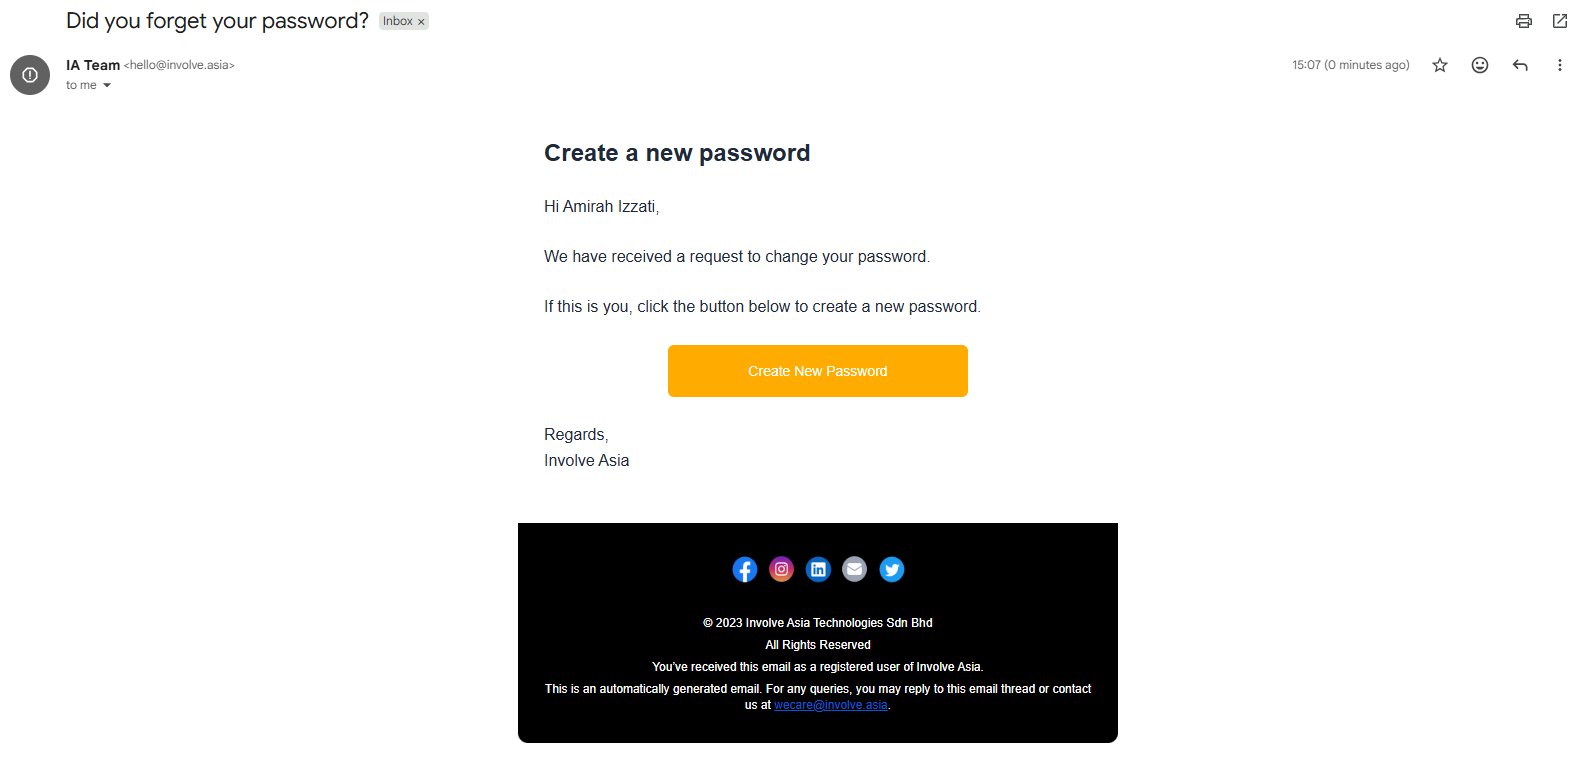This screenshot has height=759, width=1581.
Task: Star this email from IA Team
Action: 1439,65
